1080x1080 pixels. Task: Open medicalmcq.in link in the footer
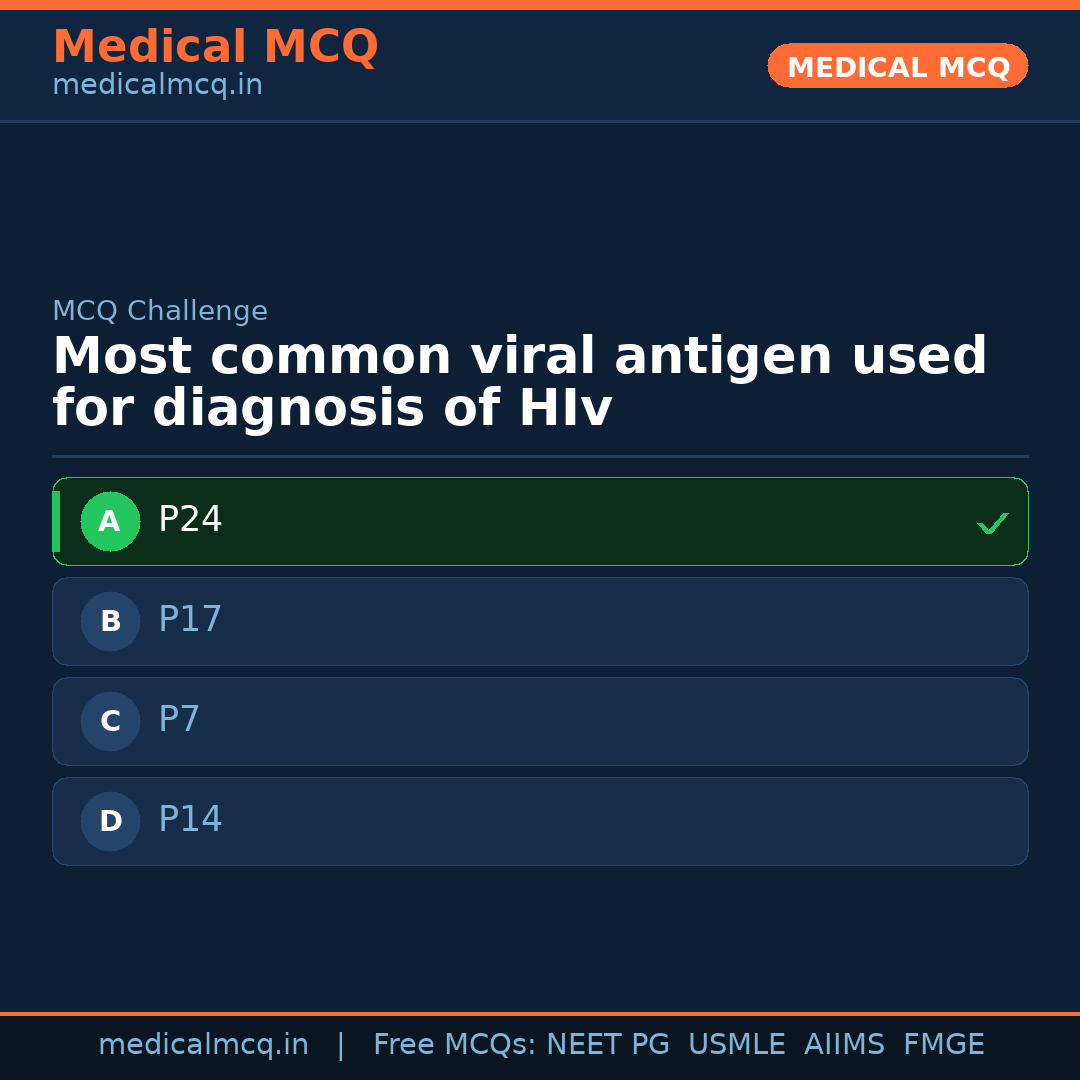203,1045
